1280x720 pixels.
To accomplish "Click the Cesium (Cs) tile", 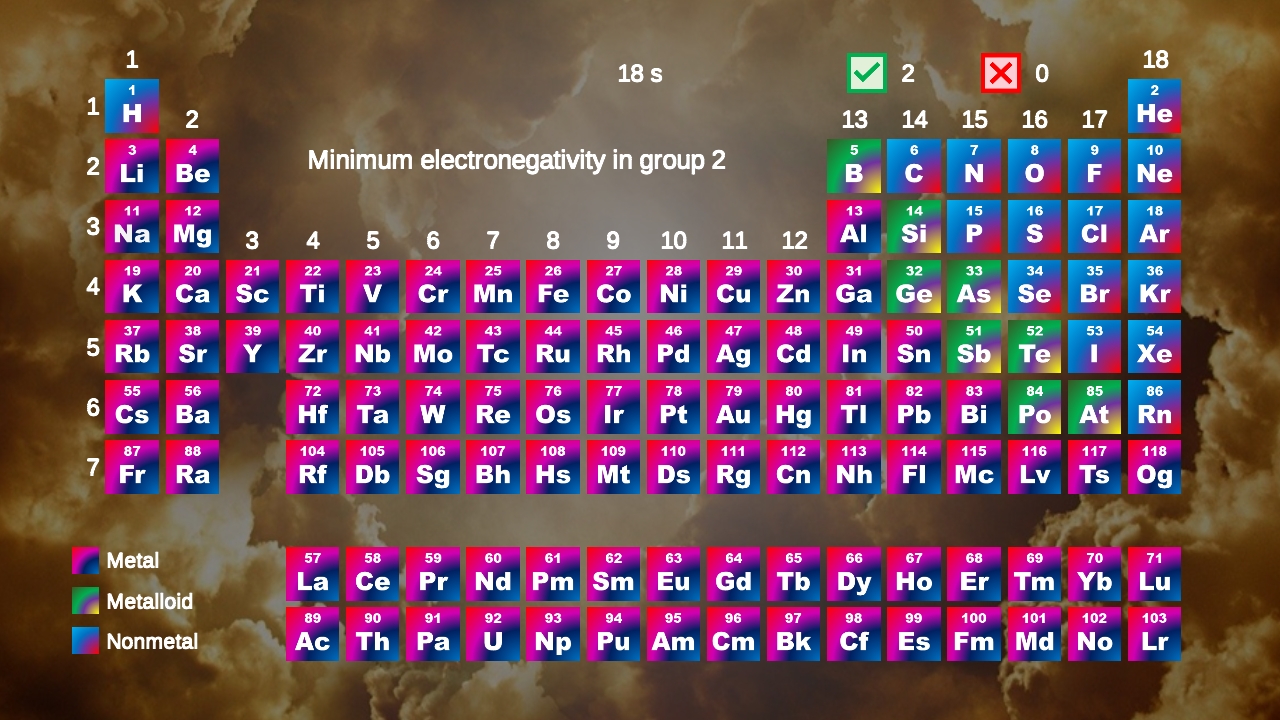I will [x=132, y=407].
